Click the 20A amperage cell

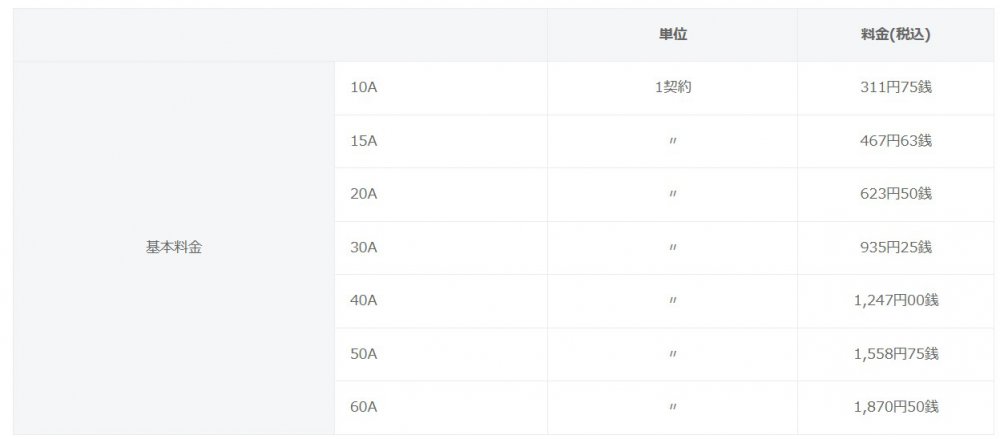[364, 194]
